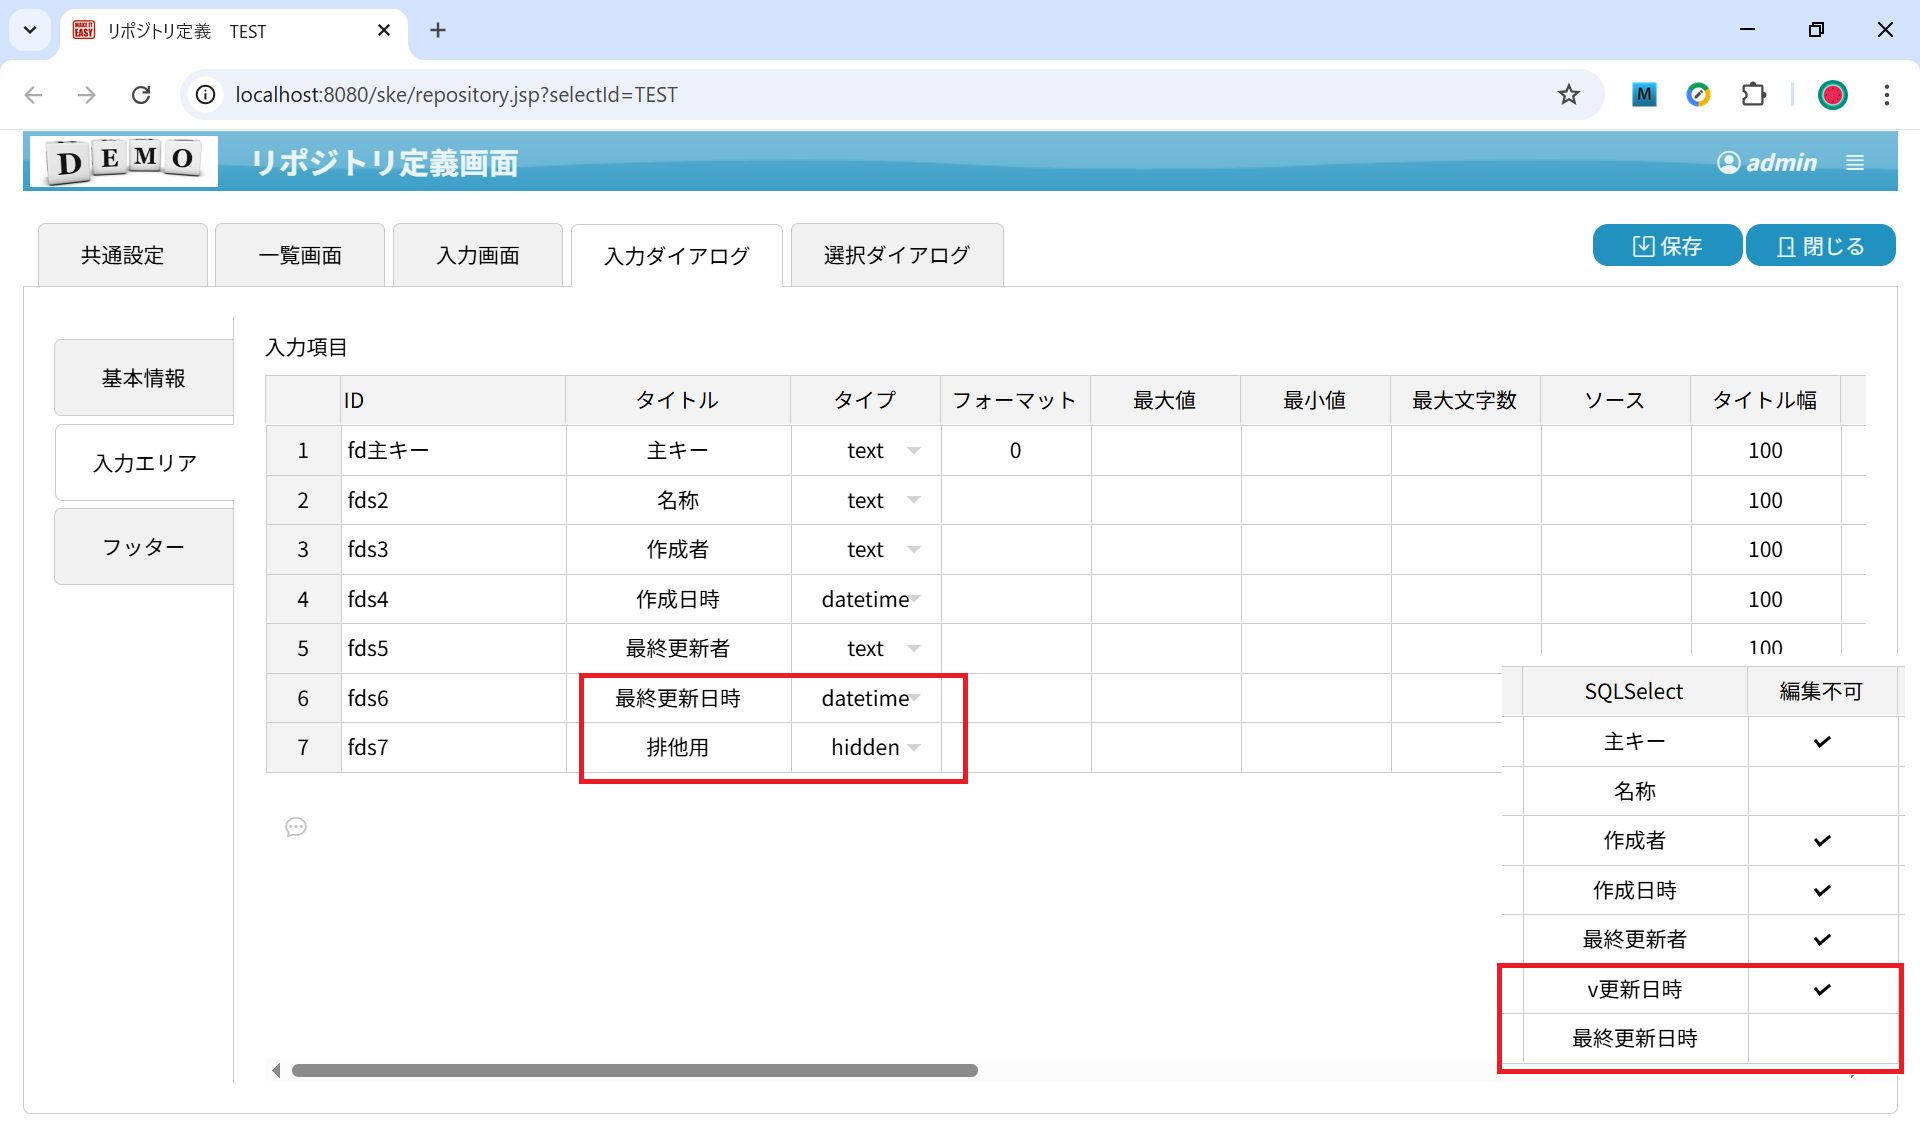Screen dimensions: 1920x1140
Task: Toggle 編集不可 checkmark for 作成者 row
Action: click(1821, 841)
